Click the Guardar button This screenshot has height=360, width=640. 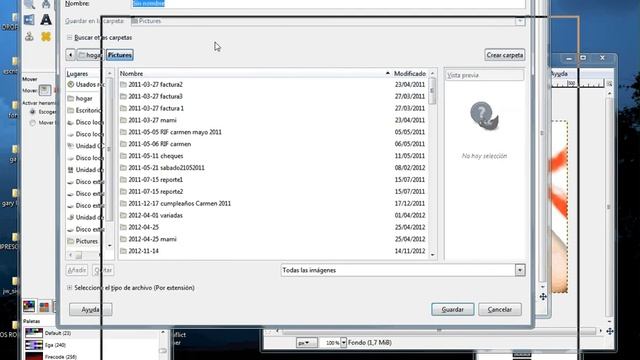pos(453,309)
